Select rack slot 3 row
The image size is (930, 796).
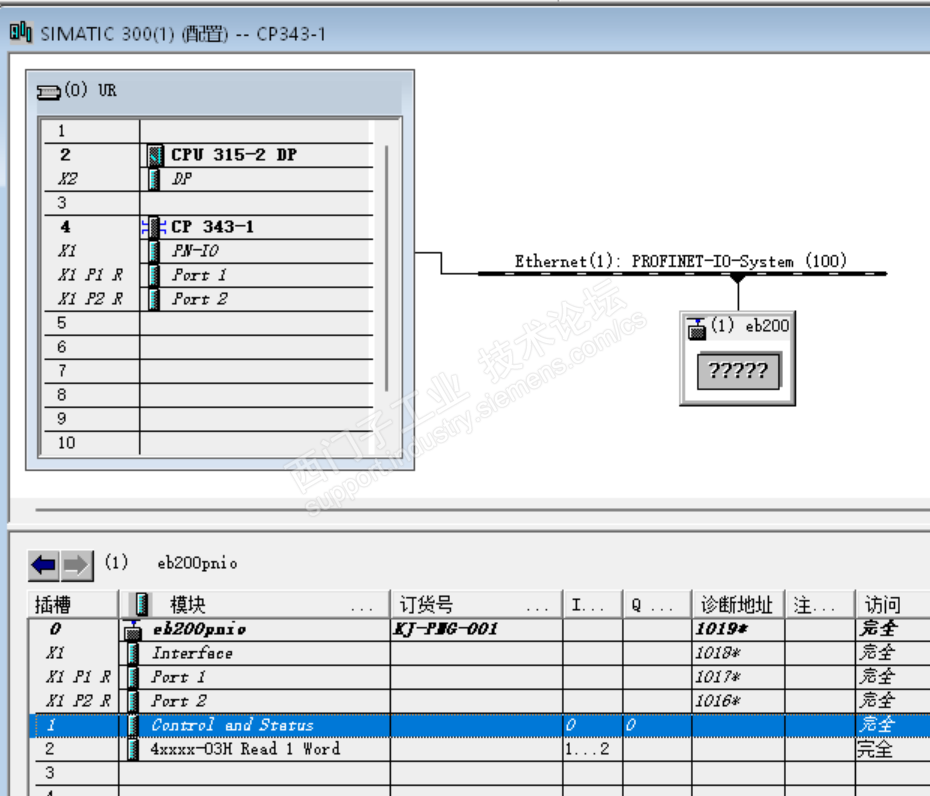point(208,203)
